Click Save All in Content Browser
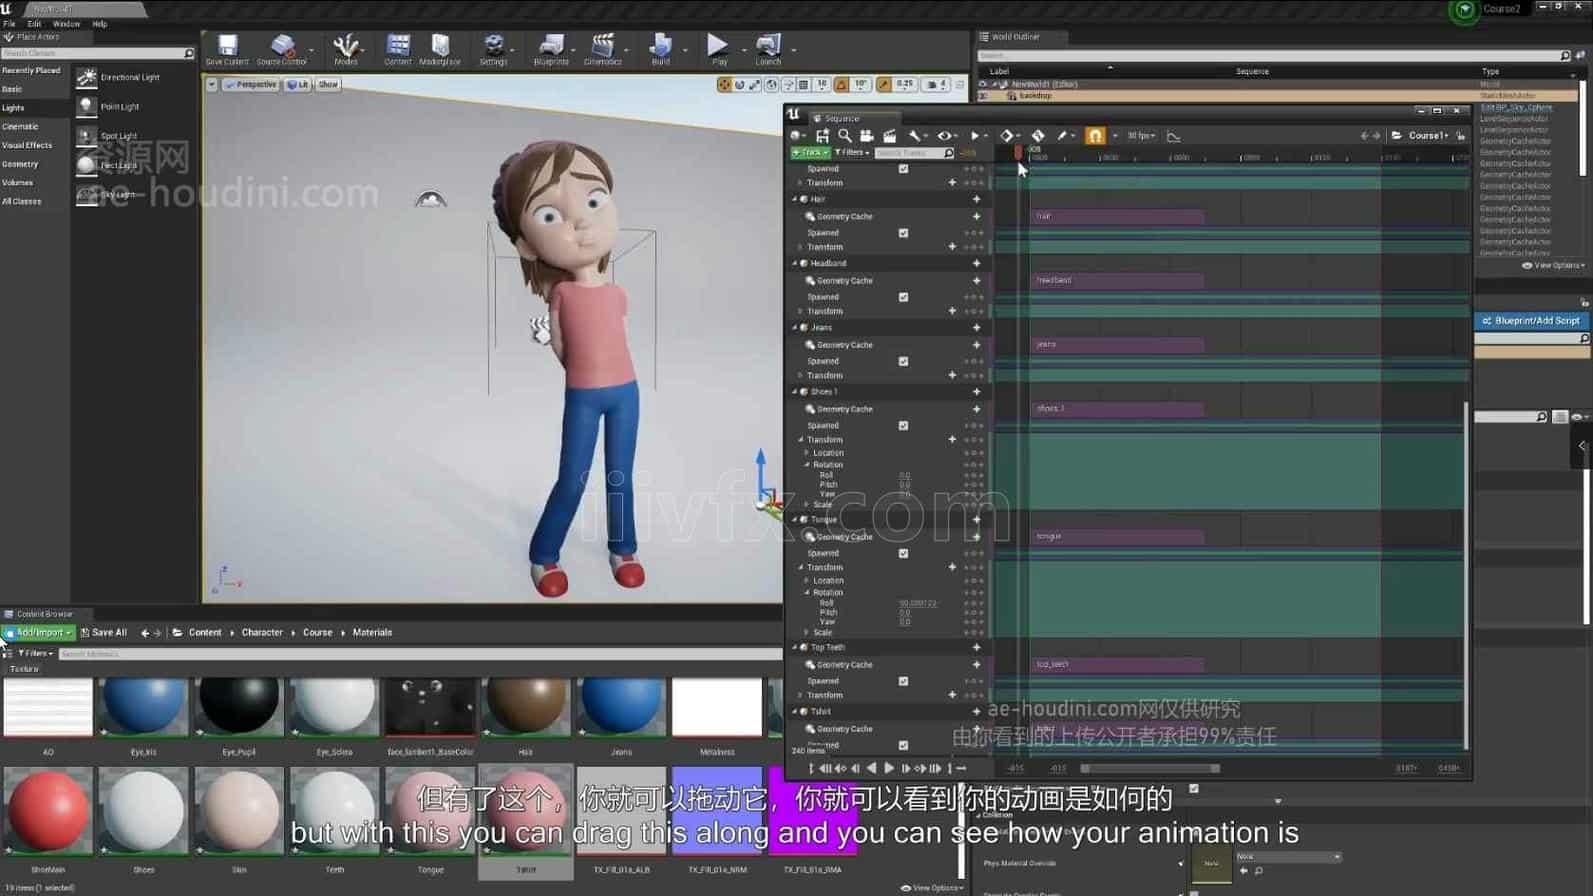The width and height of the screenshot is (1593, 896). 104,633
